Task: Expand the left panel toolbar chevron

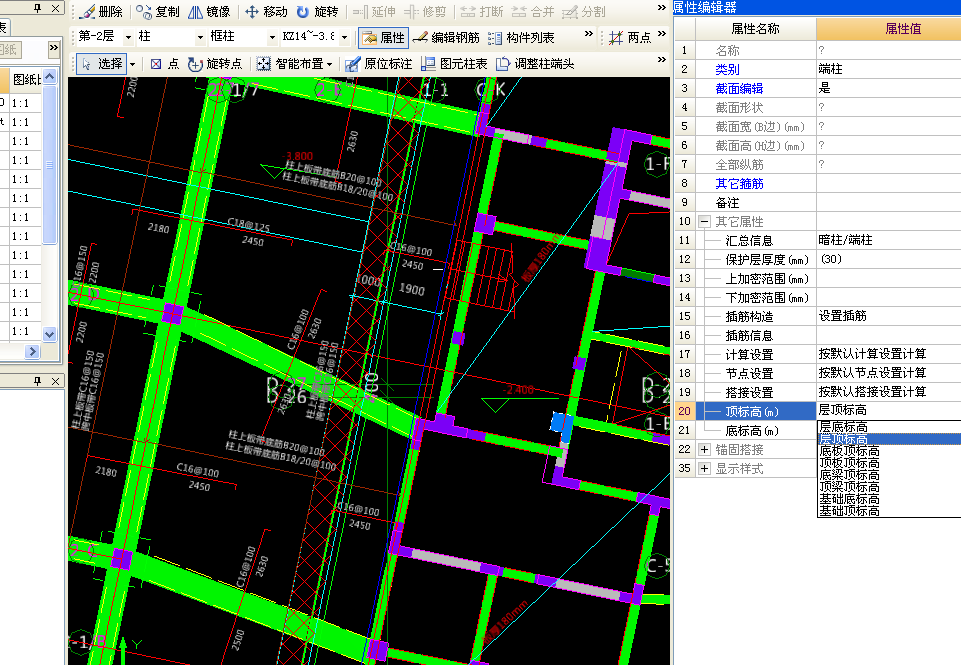Action: 54,47
